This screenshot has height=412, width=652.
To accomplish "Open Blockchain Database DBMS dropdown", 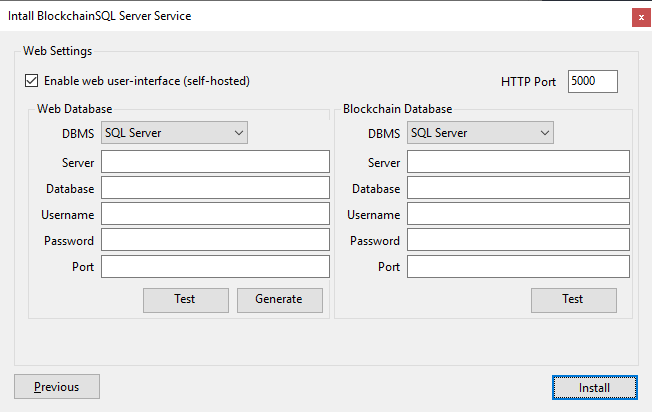I will [x=480, y=133].
